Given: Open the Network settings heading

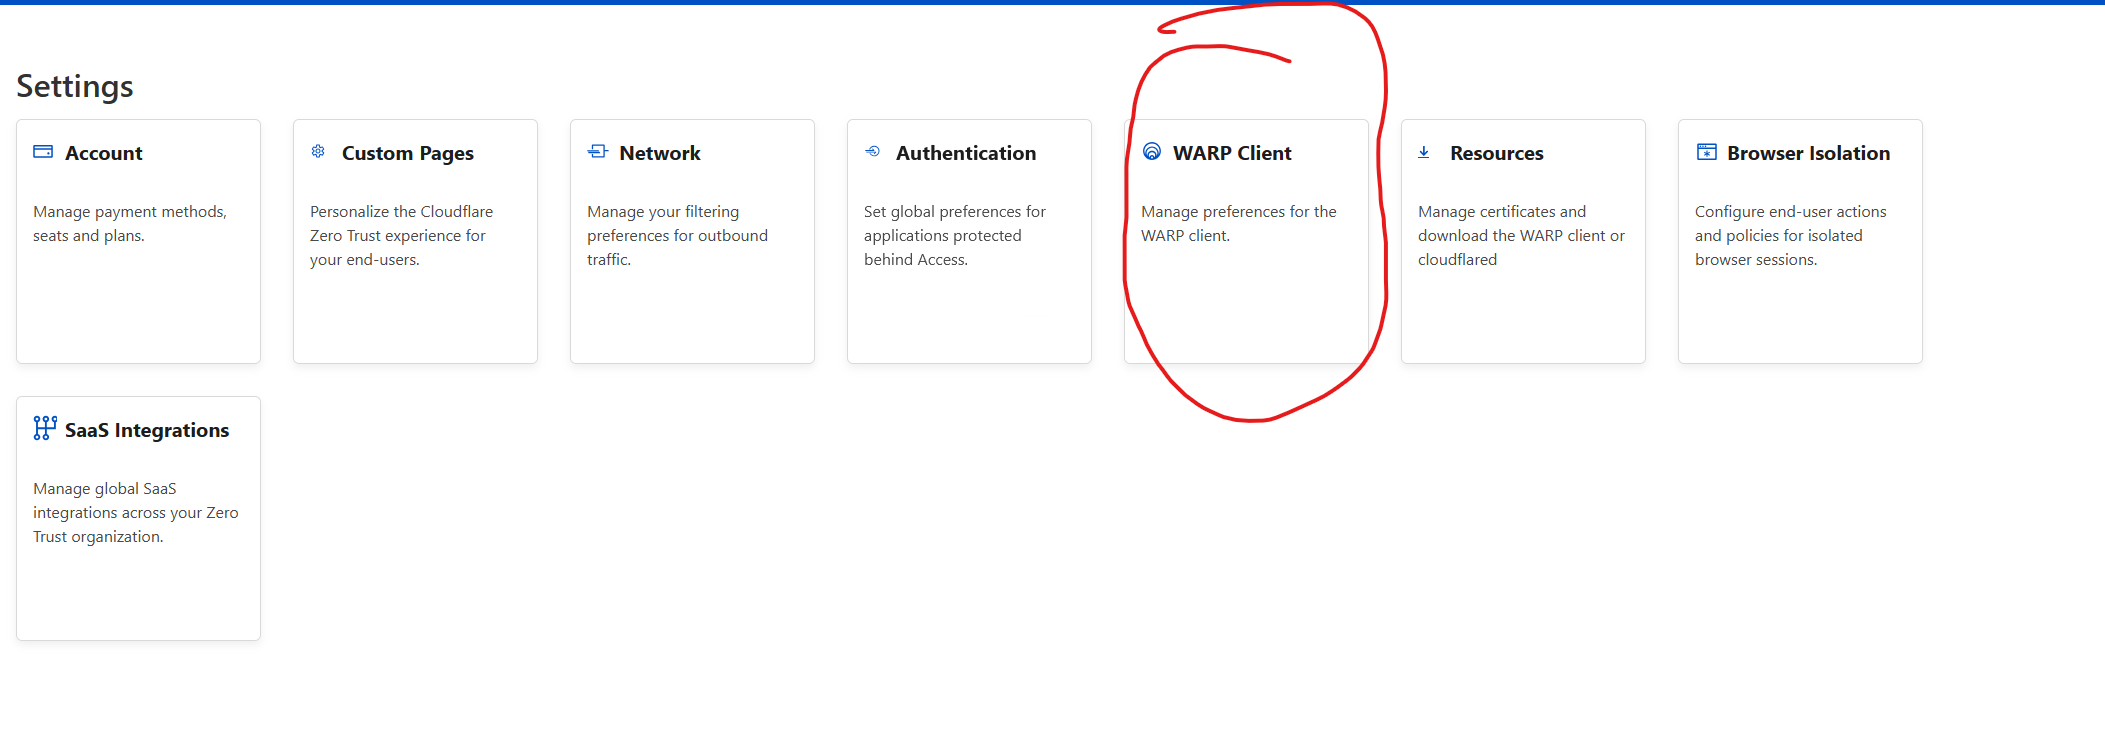Looking at the screenshot, I should tap(660, 153).
